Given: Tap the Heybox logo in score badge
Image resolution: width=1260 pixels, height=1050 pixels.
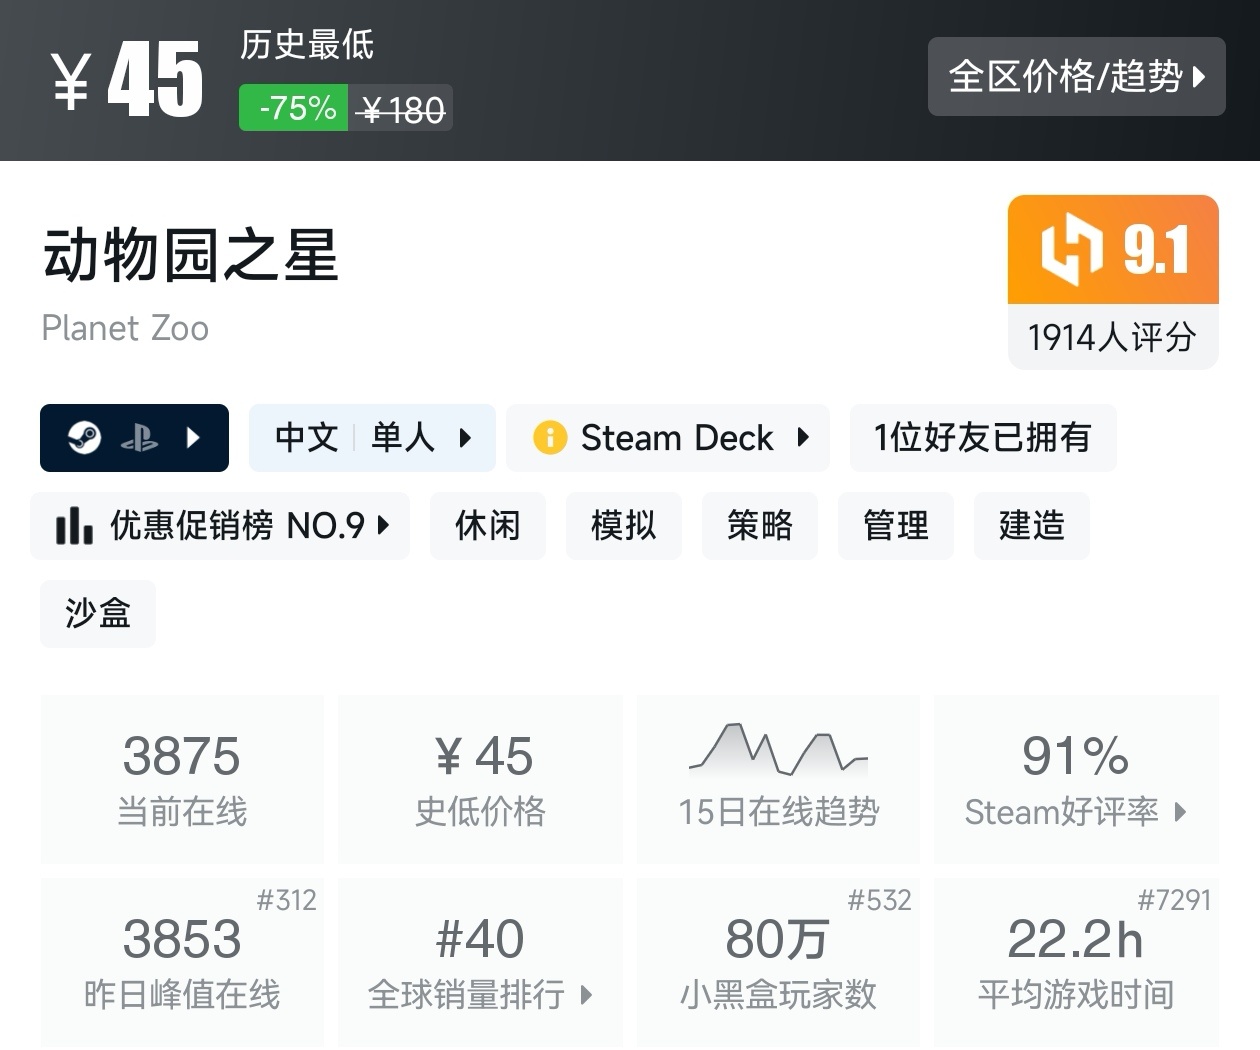Looking at the screenshot, I should coord(1071,249).
